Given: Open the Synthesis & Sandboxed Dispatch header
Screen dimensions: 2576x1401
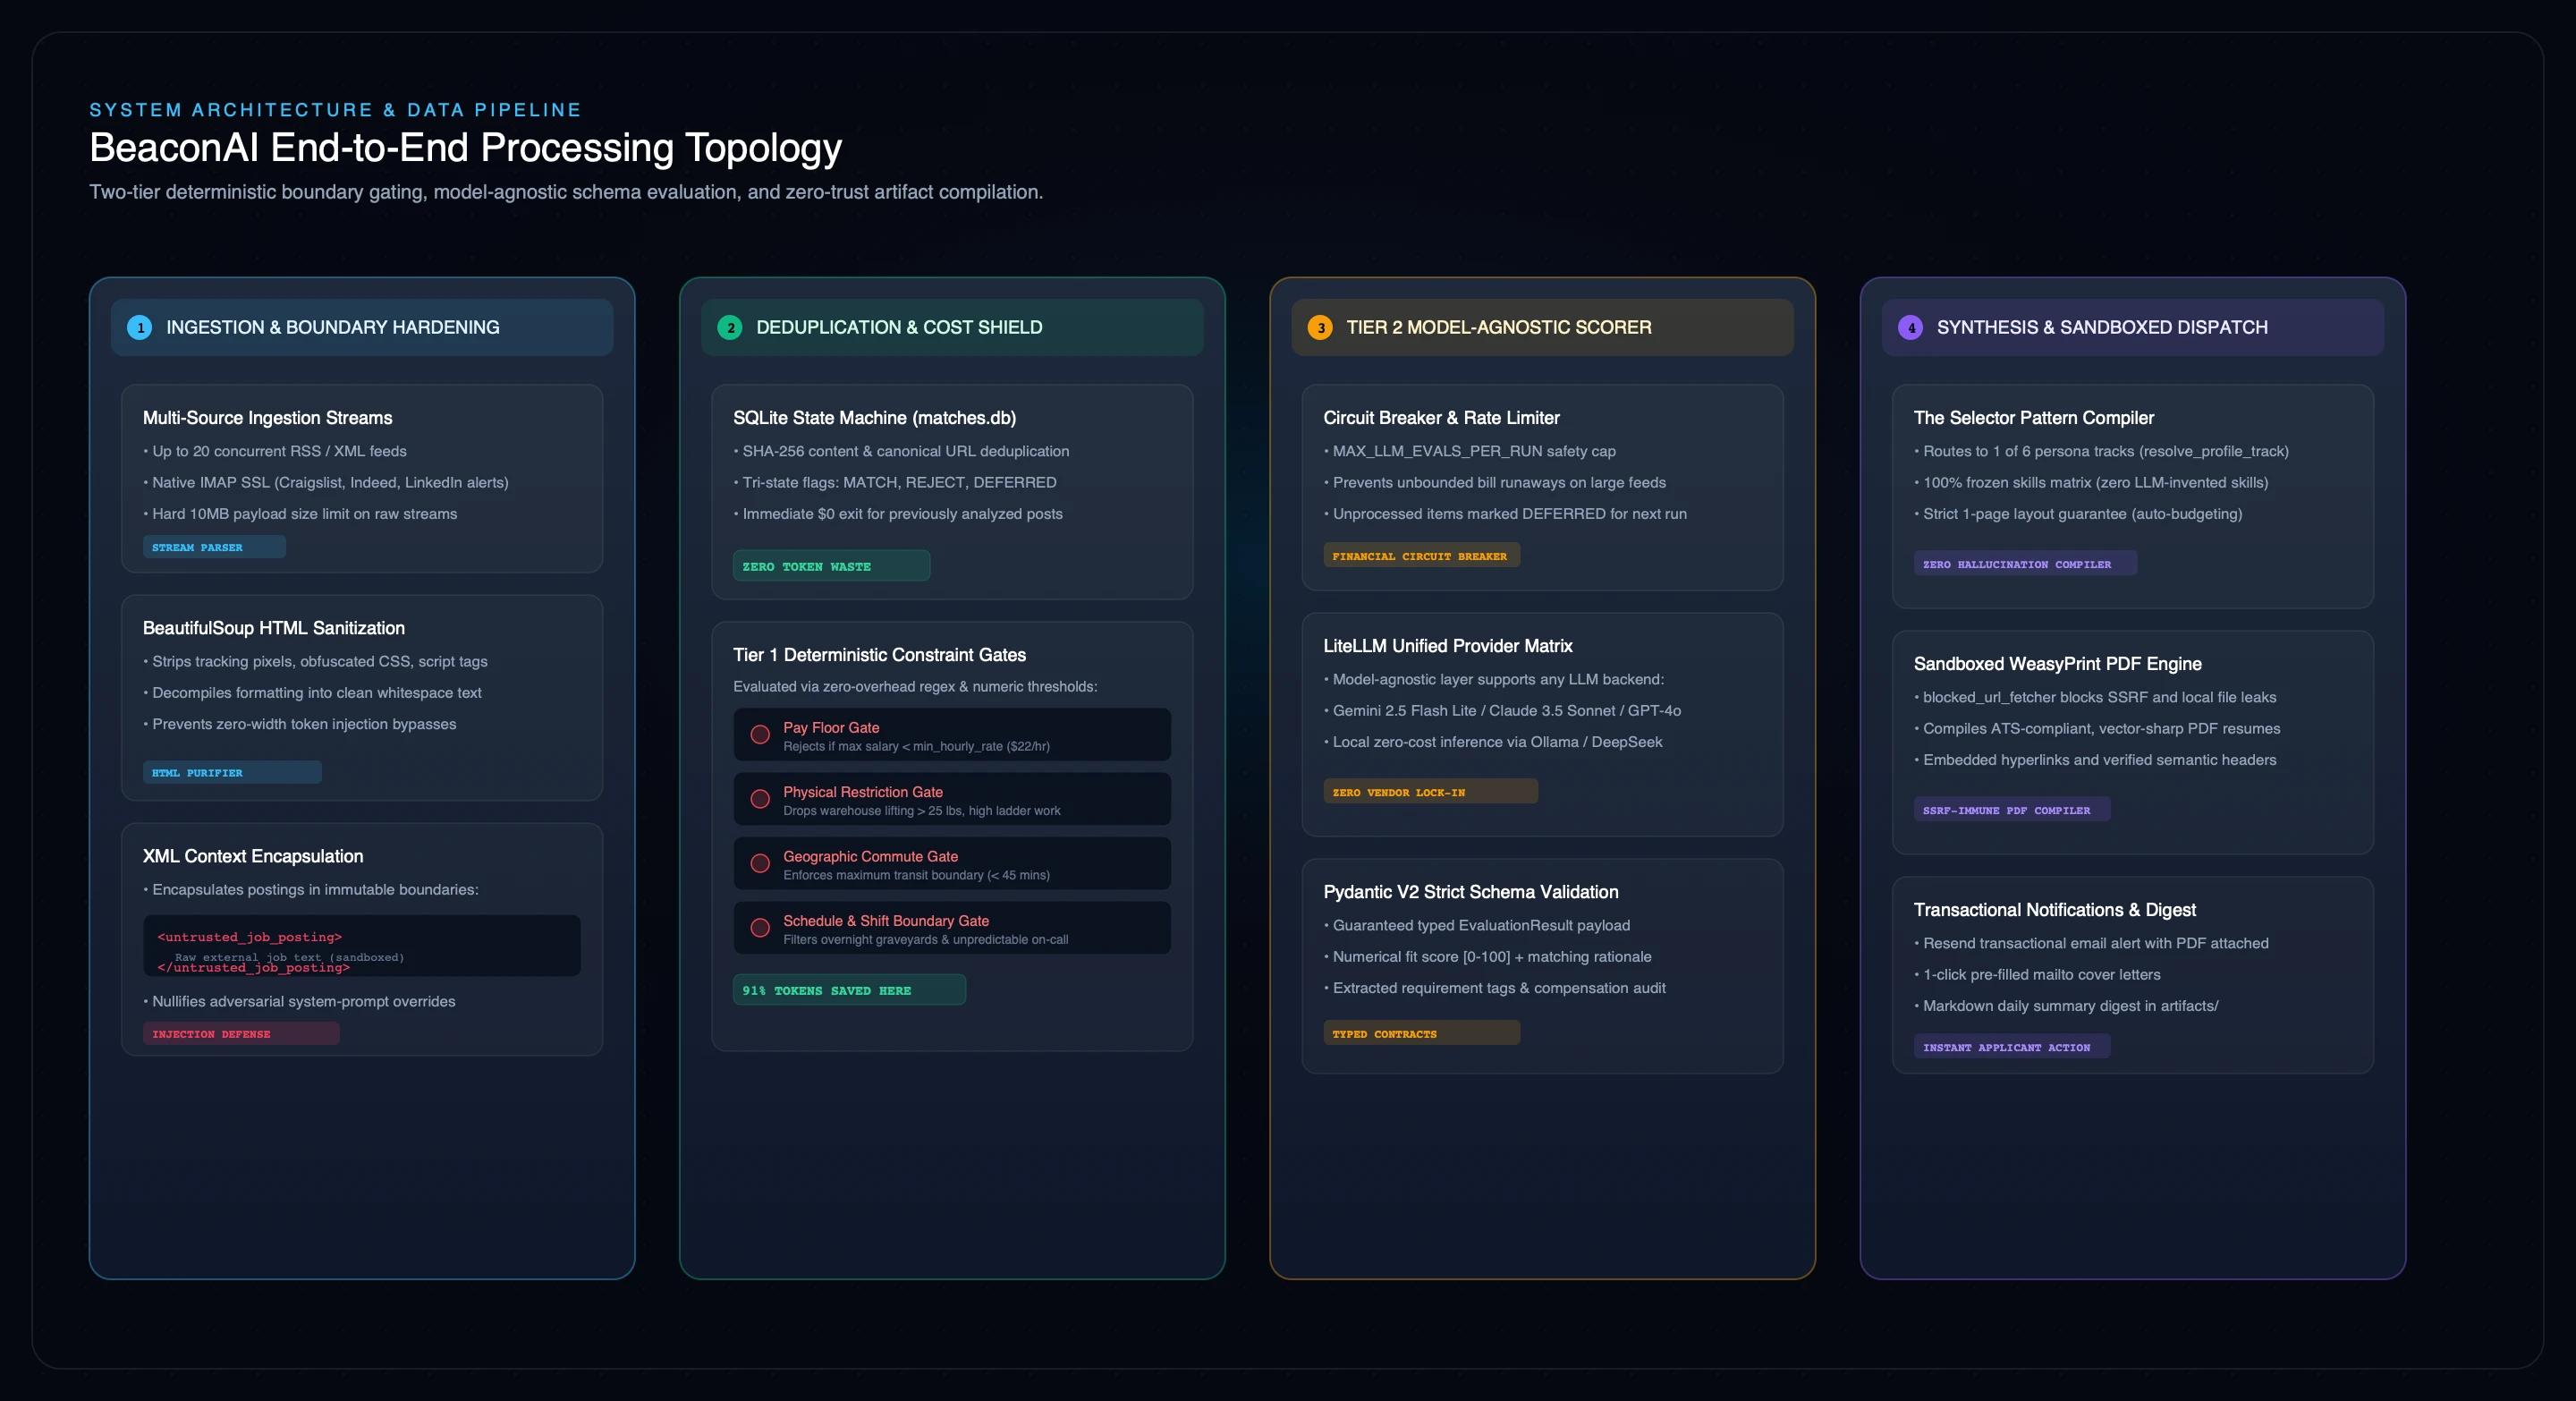Looking at the screenshot, I should point(2133,327).
